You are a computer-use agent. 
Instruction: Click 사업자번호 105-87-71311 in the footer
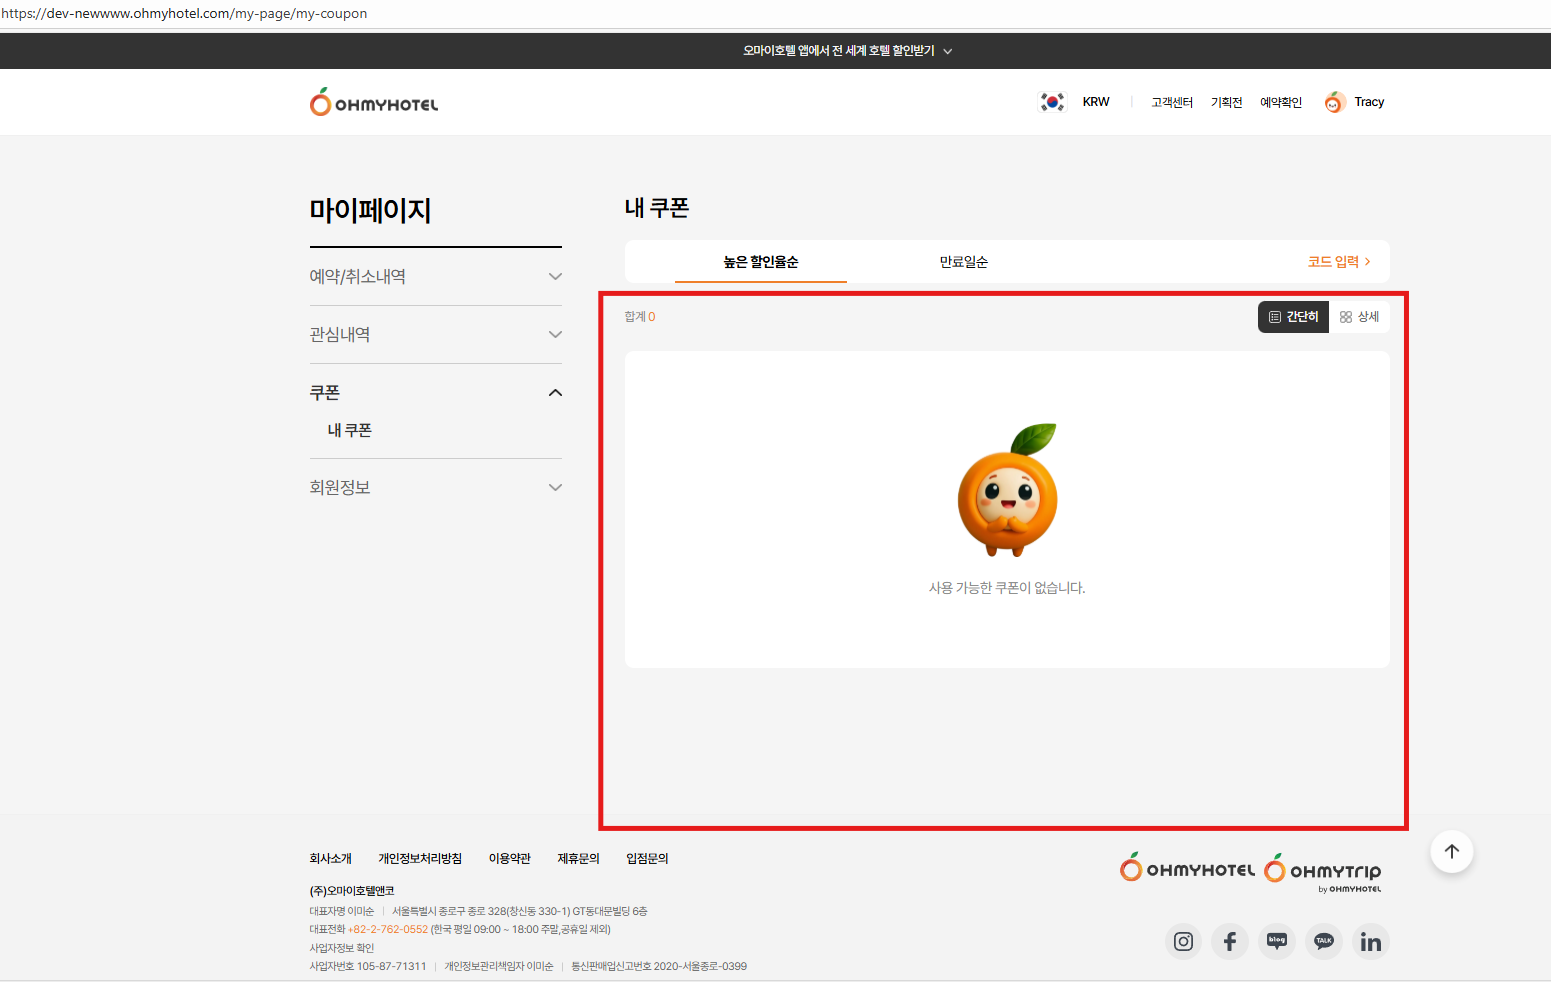[368, 967]
